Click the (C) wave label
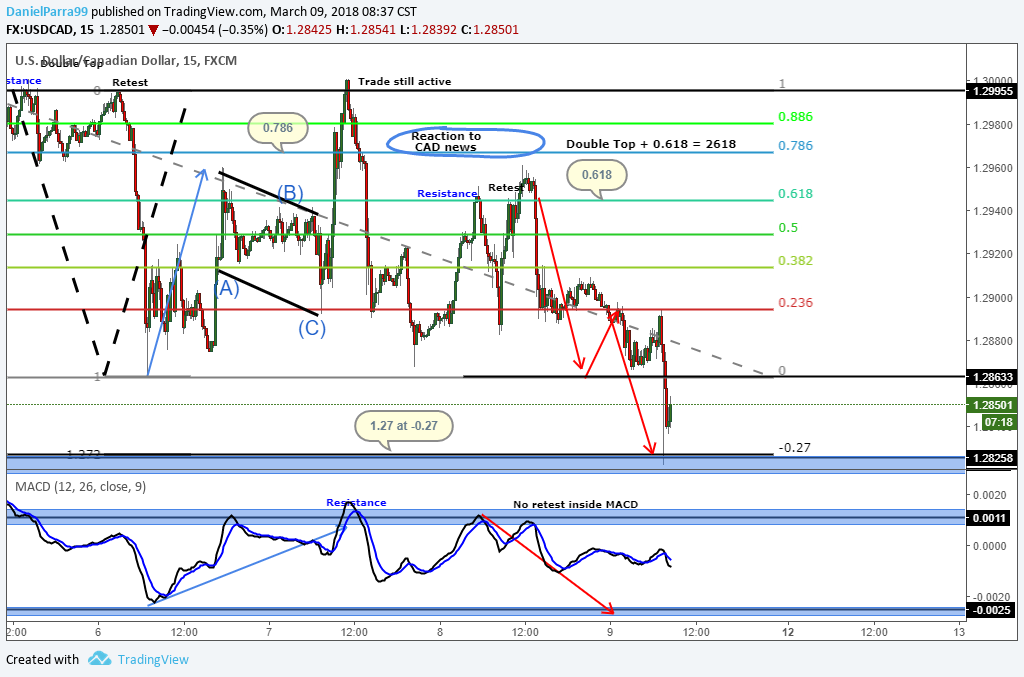This screenshot has width=1024, height=677. (312, 328)
